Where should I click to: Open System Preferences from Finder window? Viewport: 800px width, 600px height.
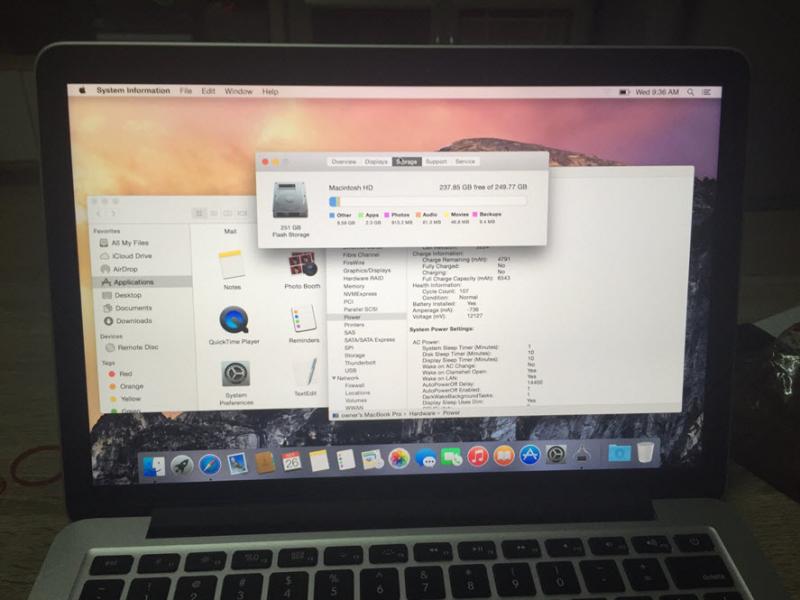236,375
